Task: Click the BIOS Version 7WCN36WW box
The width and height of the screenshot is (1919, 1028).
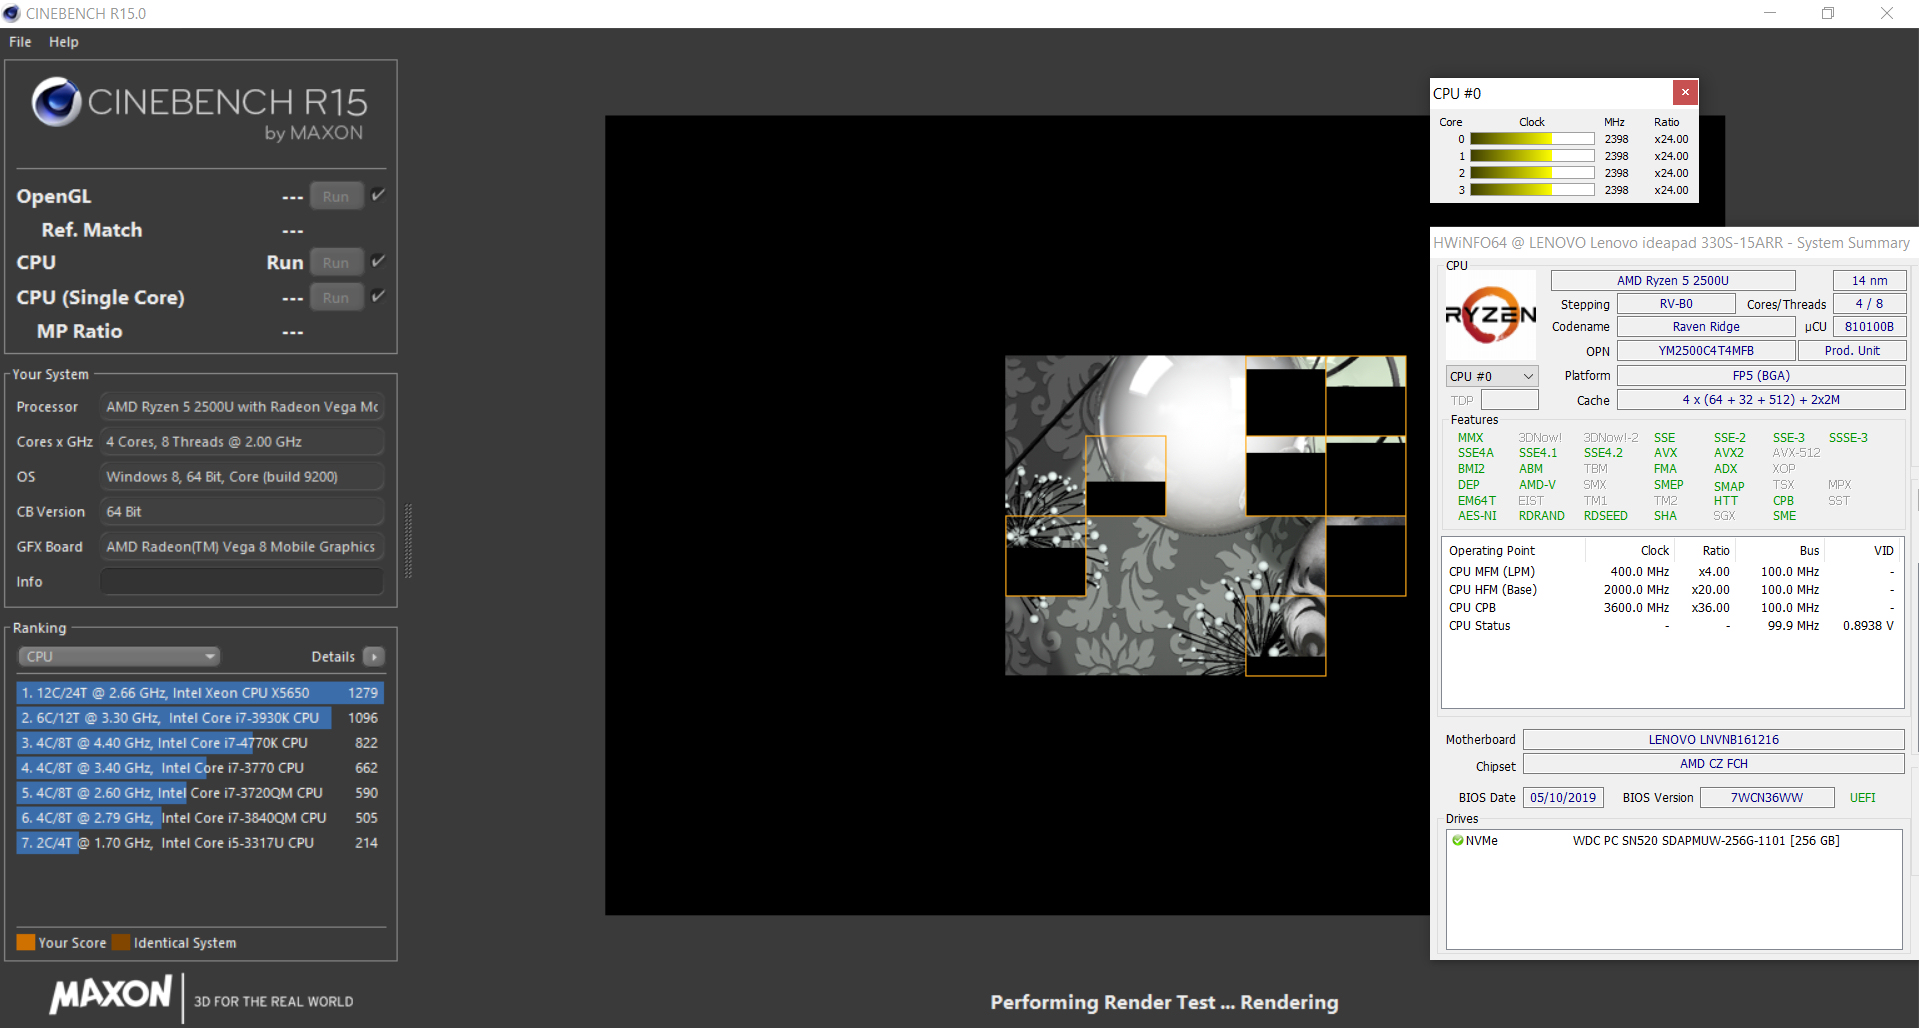Action: click(x=1767, y=798)
